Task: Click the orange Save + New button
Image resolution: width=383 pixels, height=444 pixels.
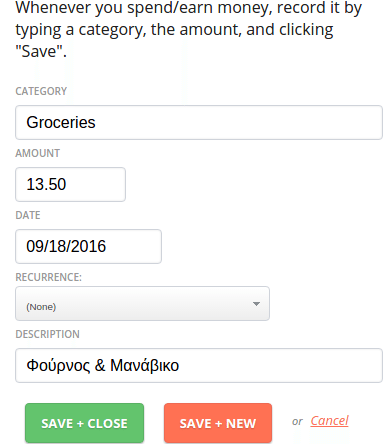Action: click(x=218, y=423)
